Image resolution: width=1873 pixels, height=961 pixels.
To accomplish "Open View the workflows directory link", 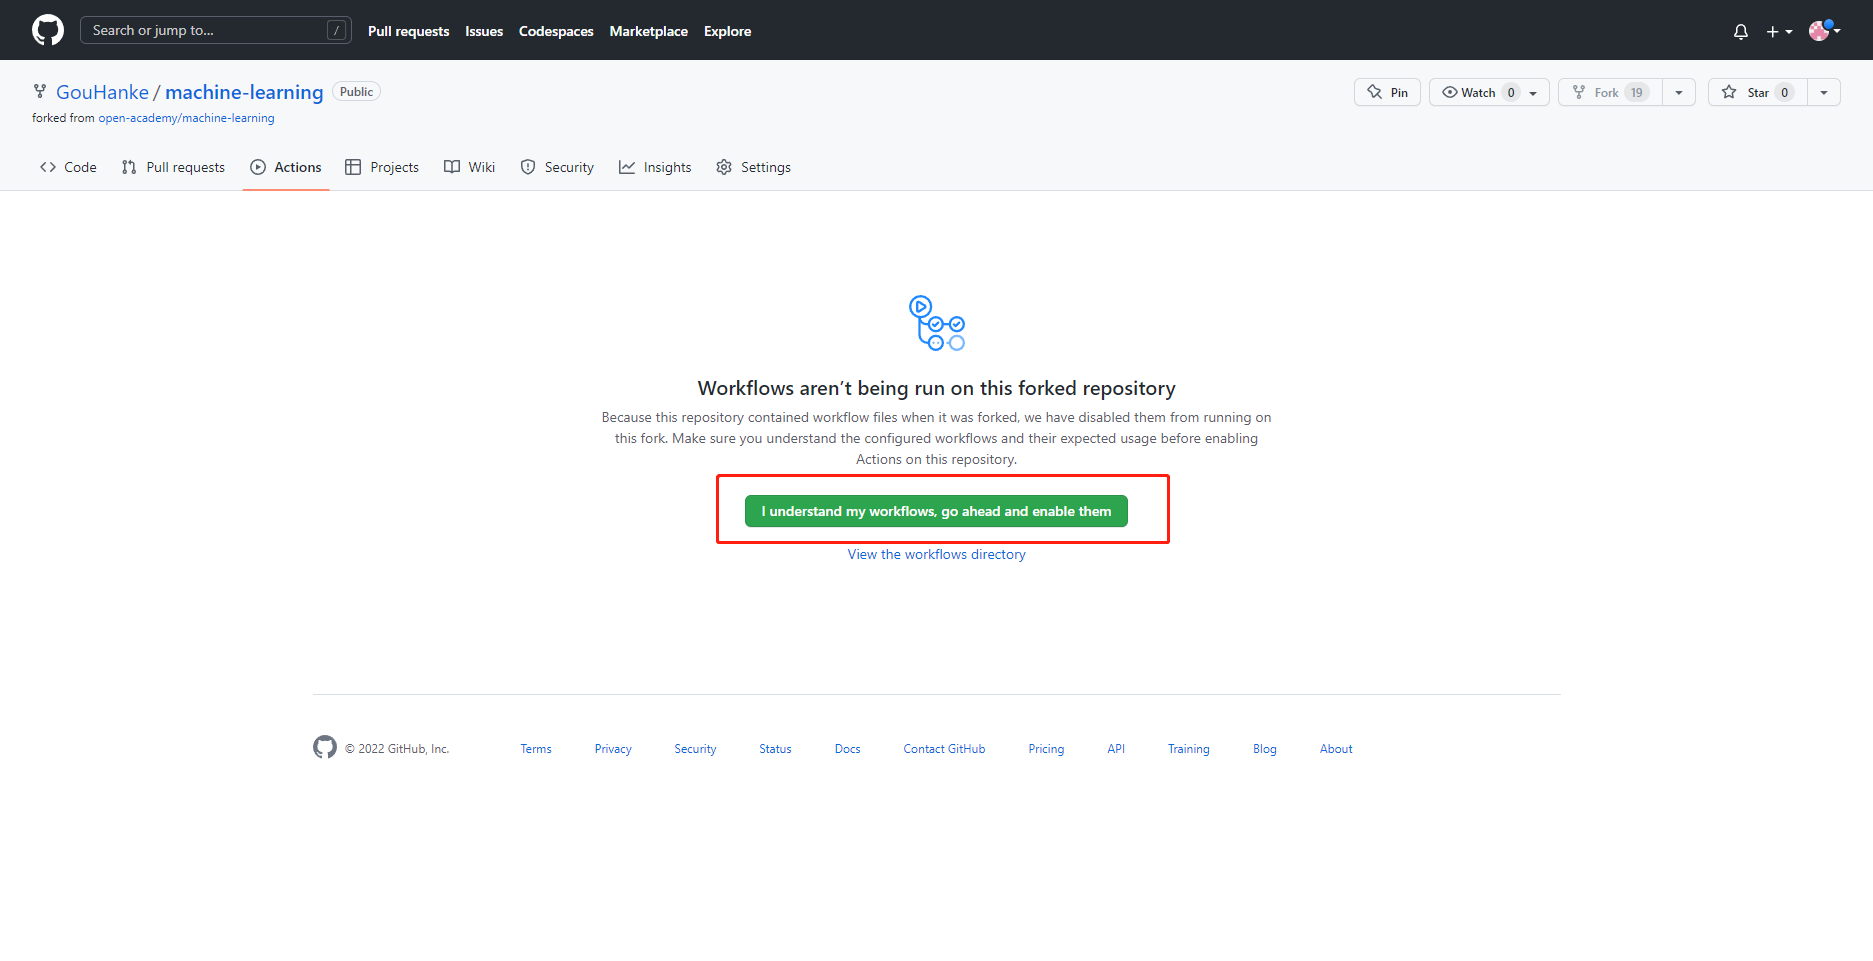I will 937,554.
